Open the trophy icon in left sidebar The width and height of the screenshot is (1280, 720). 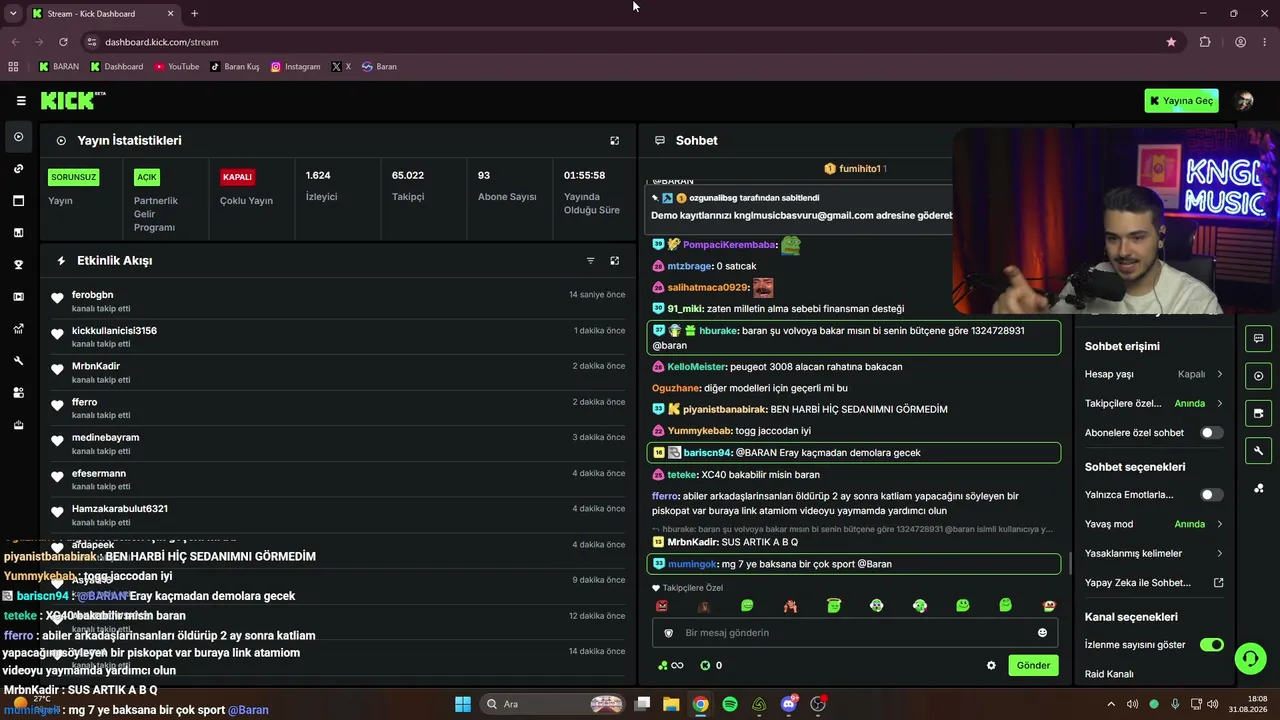18,265
